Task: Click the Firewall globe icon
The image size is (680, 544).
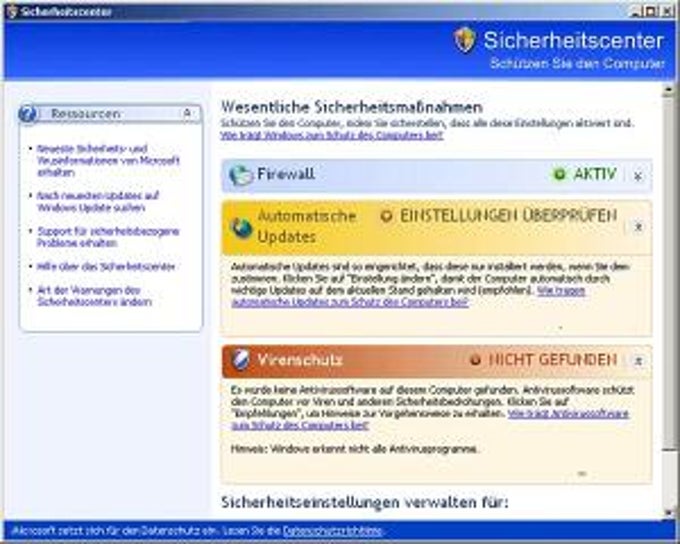Action: coord(241,176)
